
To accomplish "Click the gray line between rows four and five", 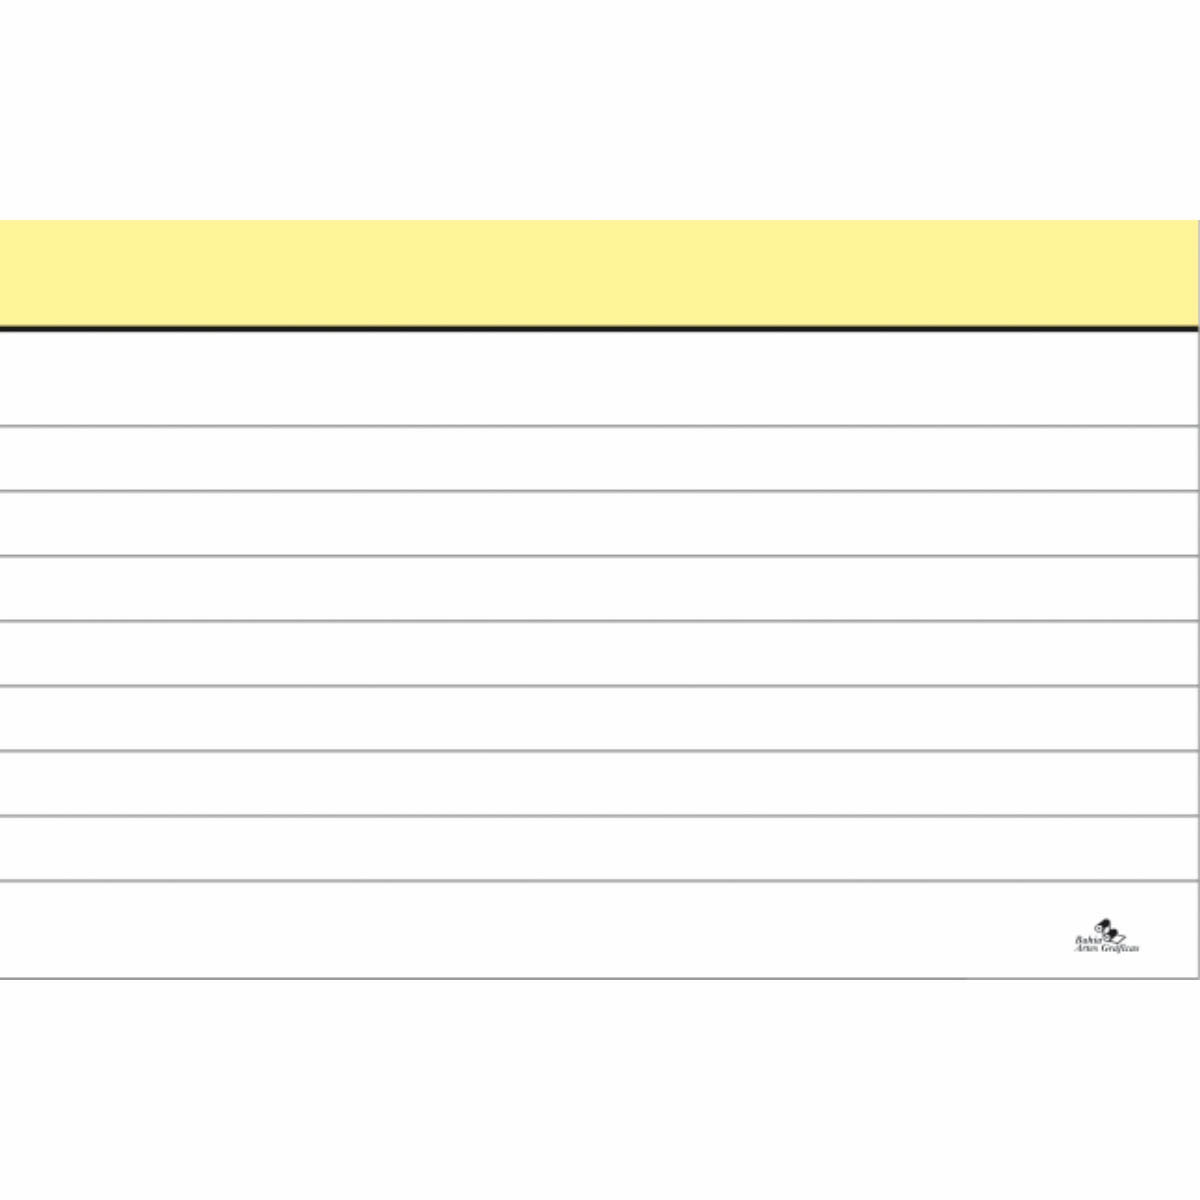I will pos(600,621).
